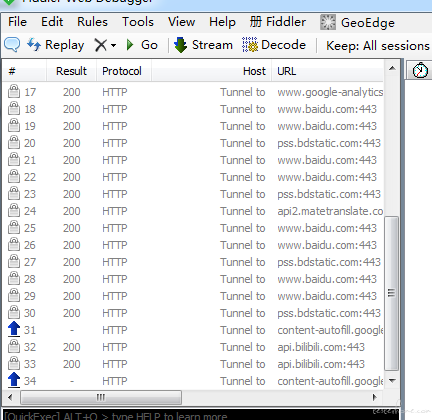Viewport: 432px width, 420px height.
Task: Click the horizontal scrollbar thumb
Action: (101, 397)
